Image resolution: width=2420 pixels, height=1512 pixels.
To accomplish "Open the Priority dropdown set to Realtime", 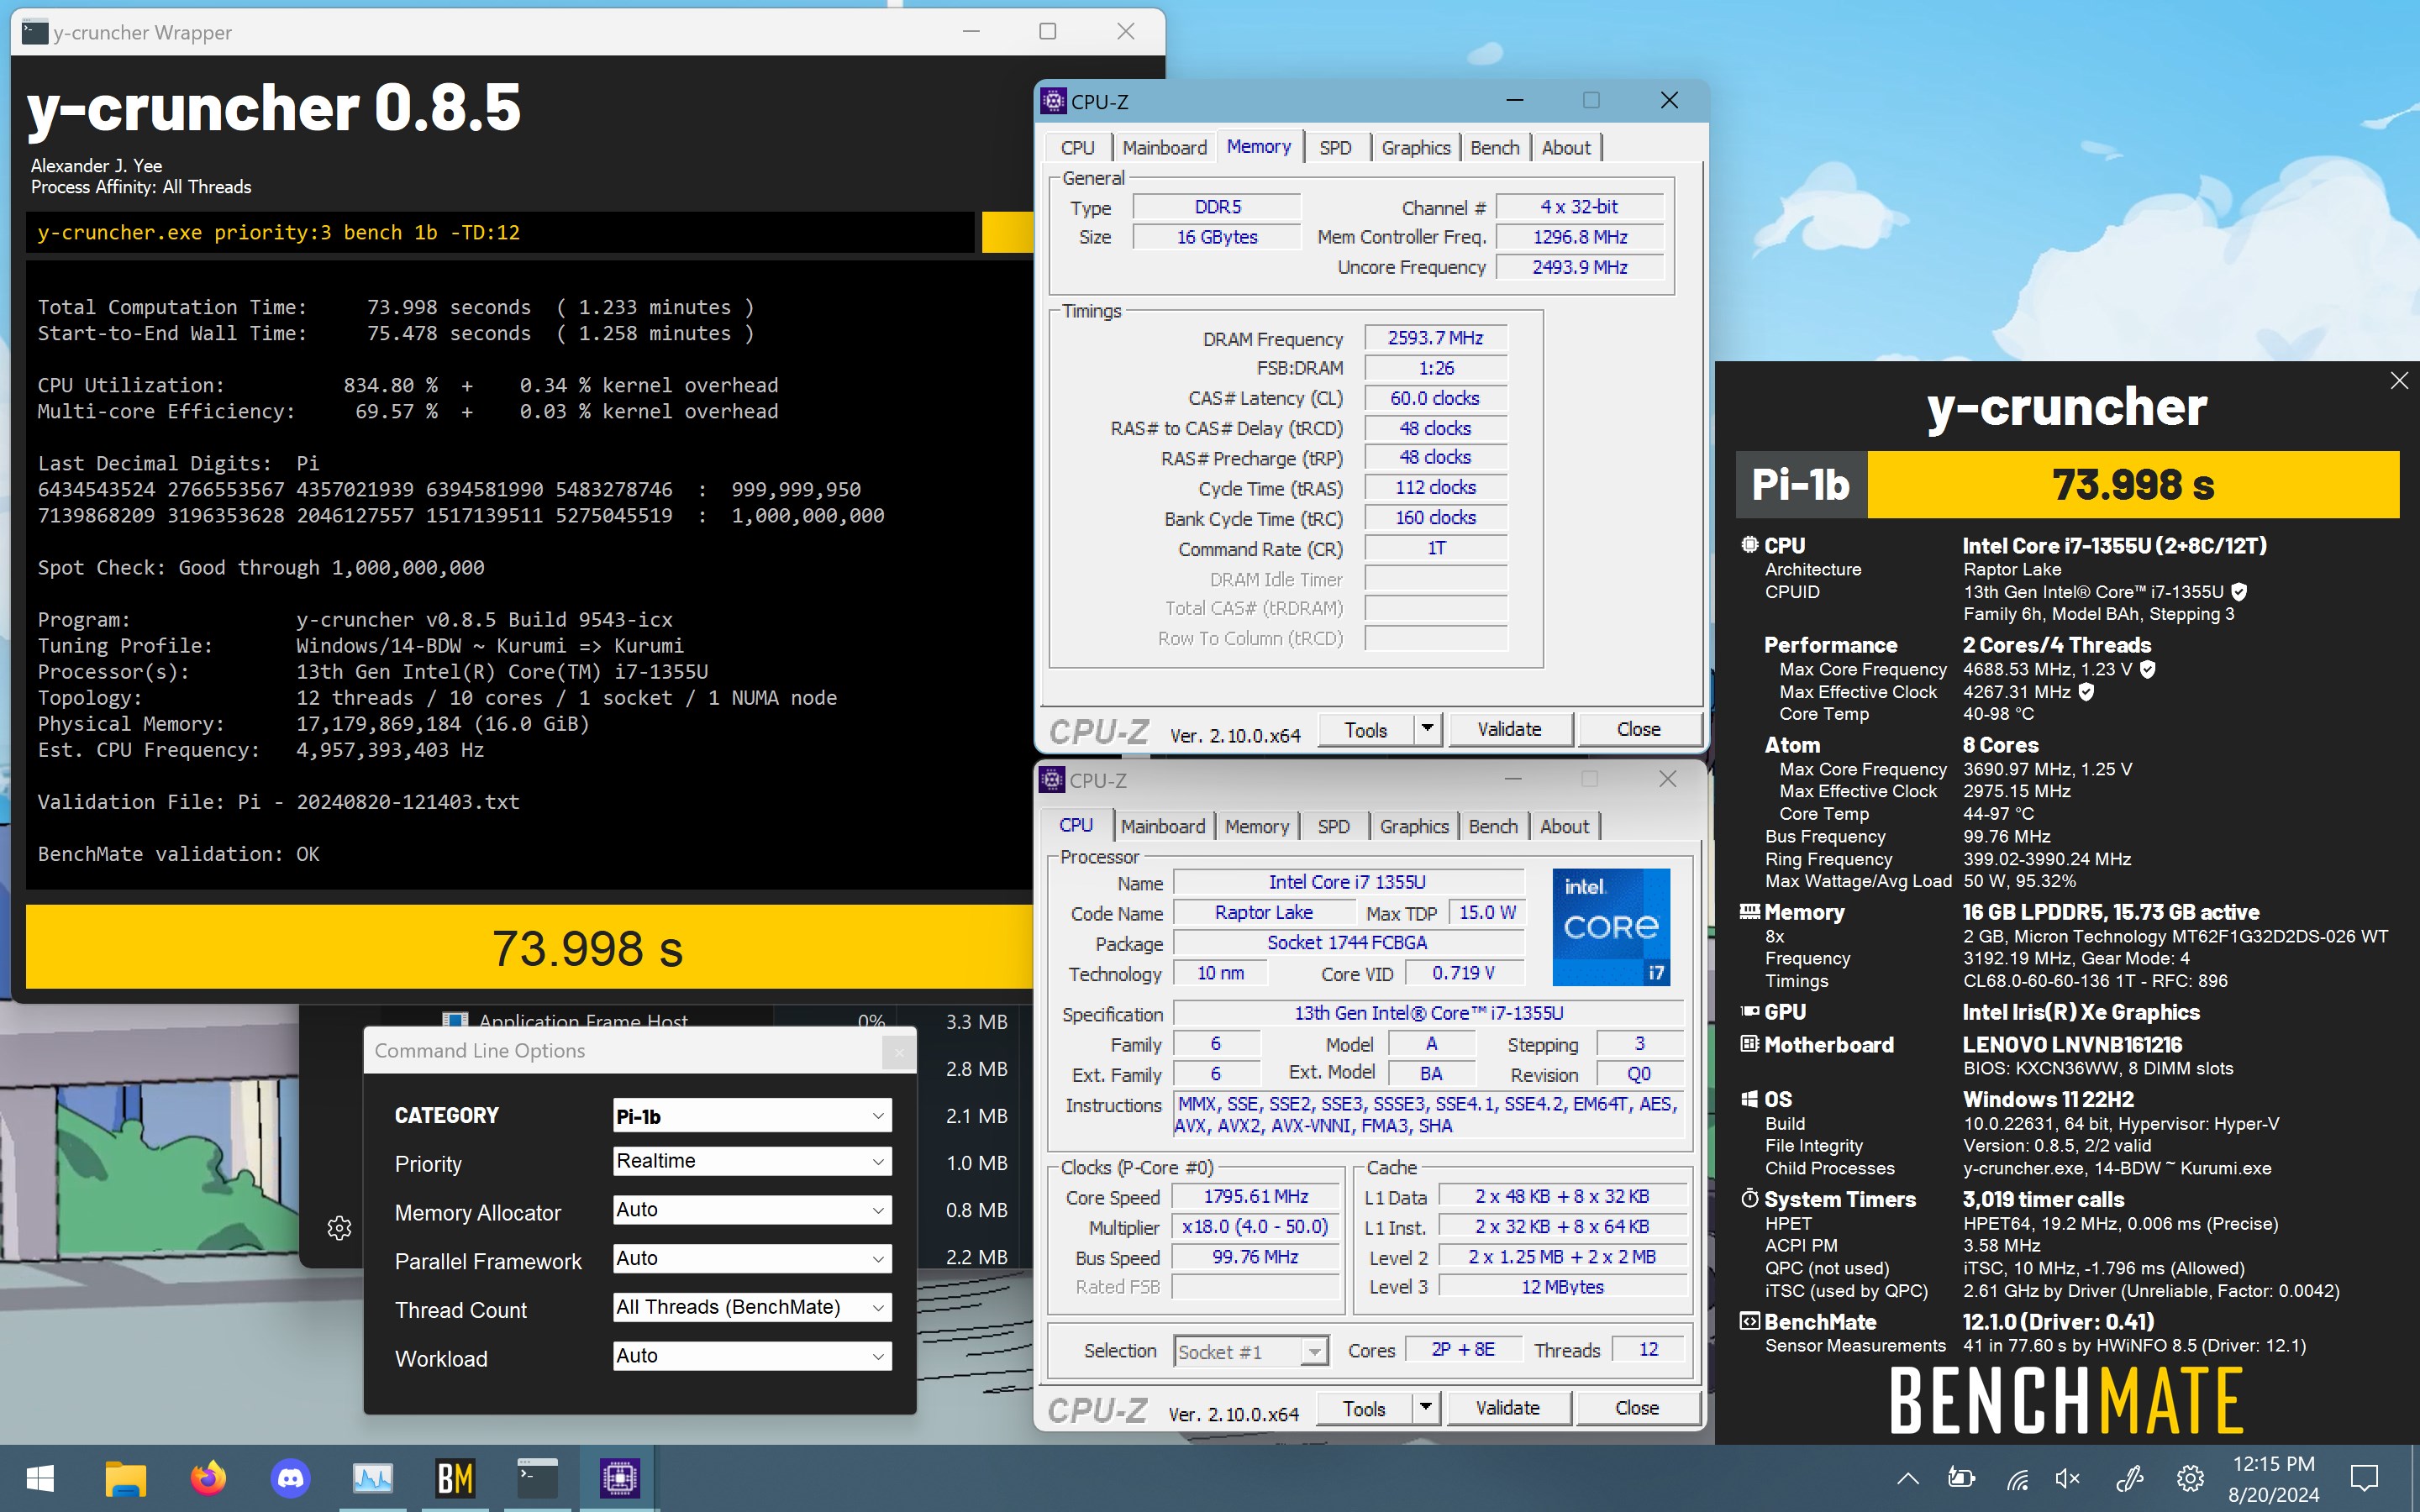I will (x=752, y=1161).
